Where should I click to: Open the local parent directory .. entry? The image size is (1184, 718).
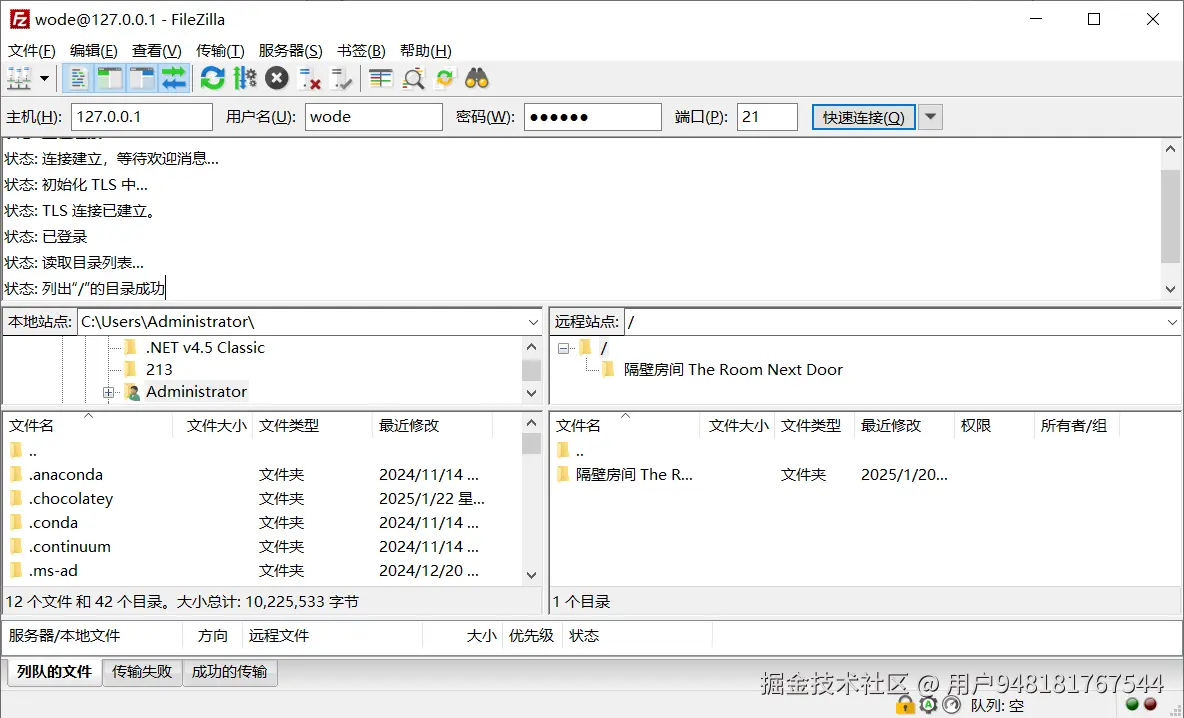point(261,451)
